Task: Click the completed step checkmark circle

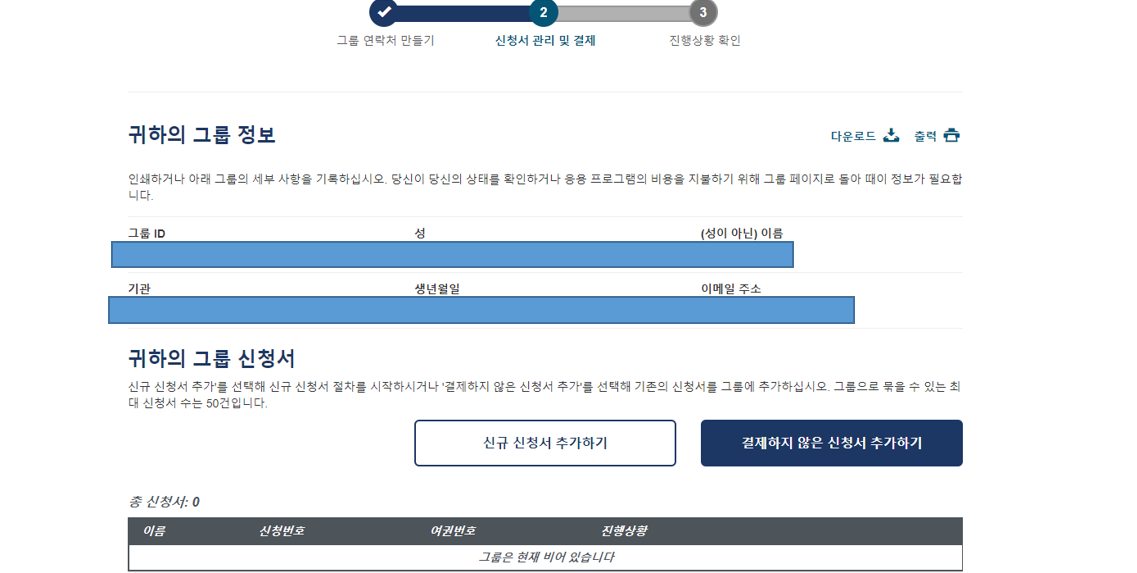Action: pyautogui.click(x=384, y=12)
